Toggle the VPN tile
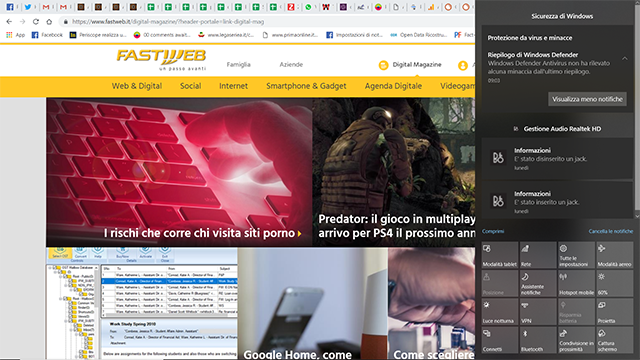 538,312
